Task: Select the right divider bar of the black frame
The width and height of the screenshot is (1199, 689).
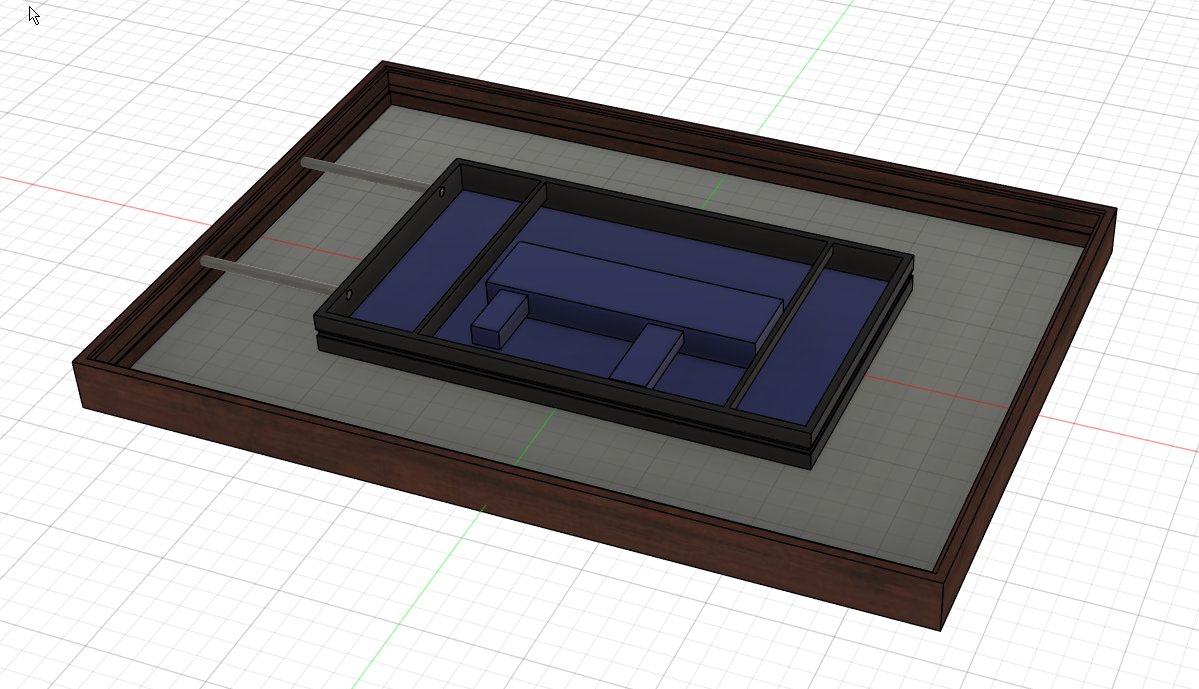Action: 780,325
